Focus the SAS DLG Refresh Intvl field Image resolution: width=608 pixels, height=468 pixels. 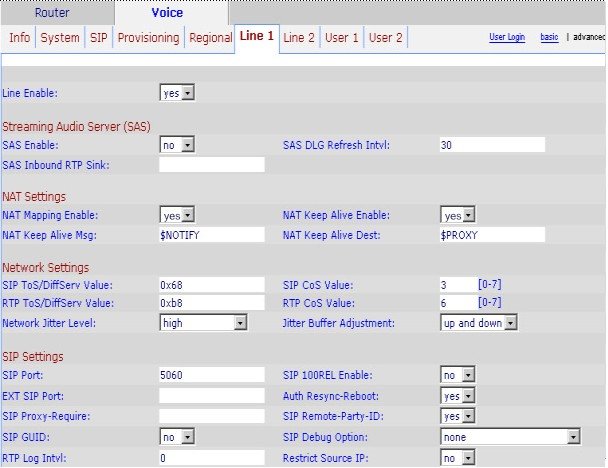[491, 145]
